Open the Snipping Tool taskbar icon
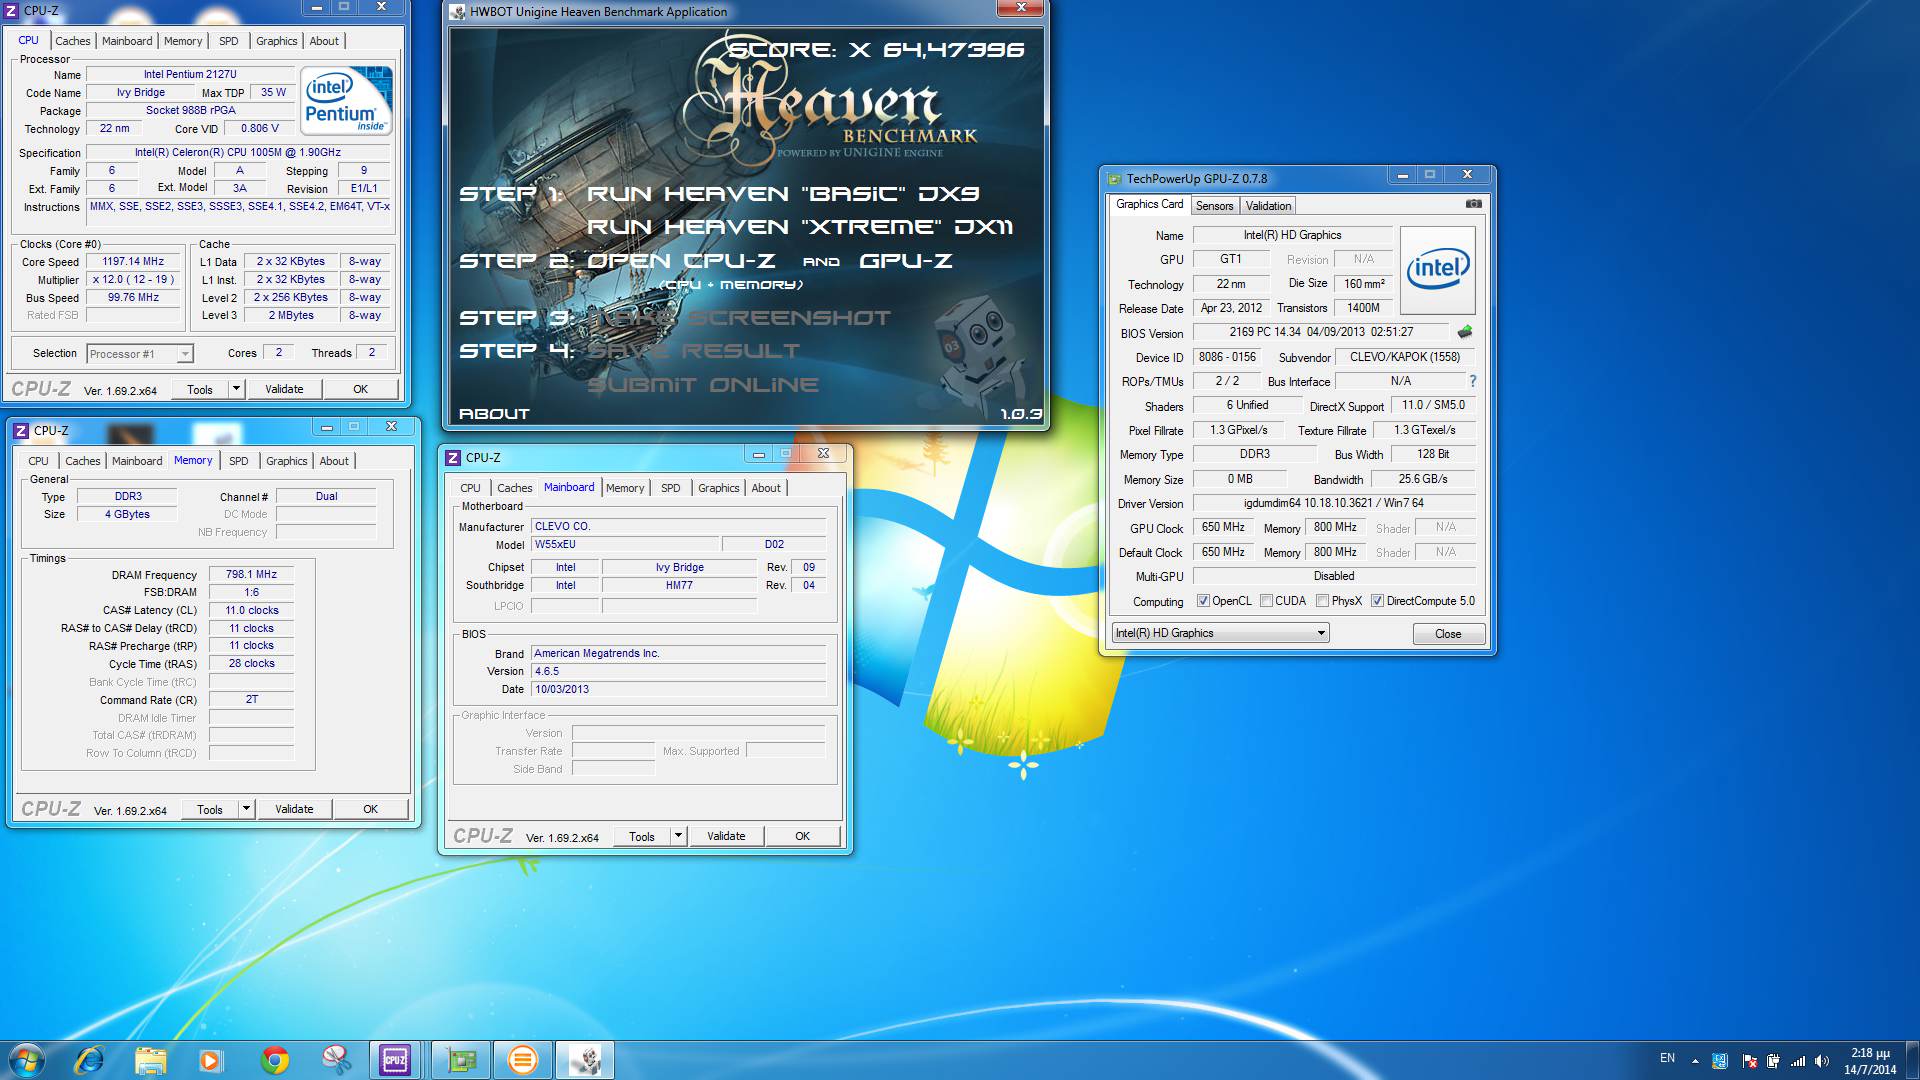 click(336, 1060)
